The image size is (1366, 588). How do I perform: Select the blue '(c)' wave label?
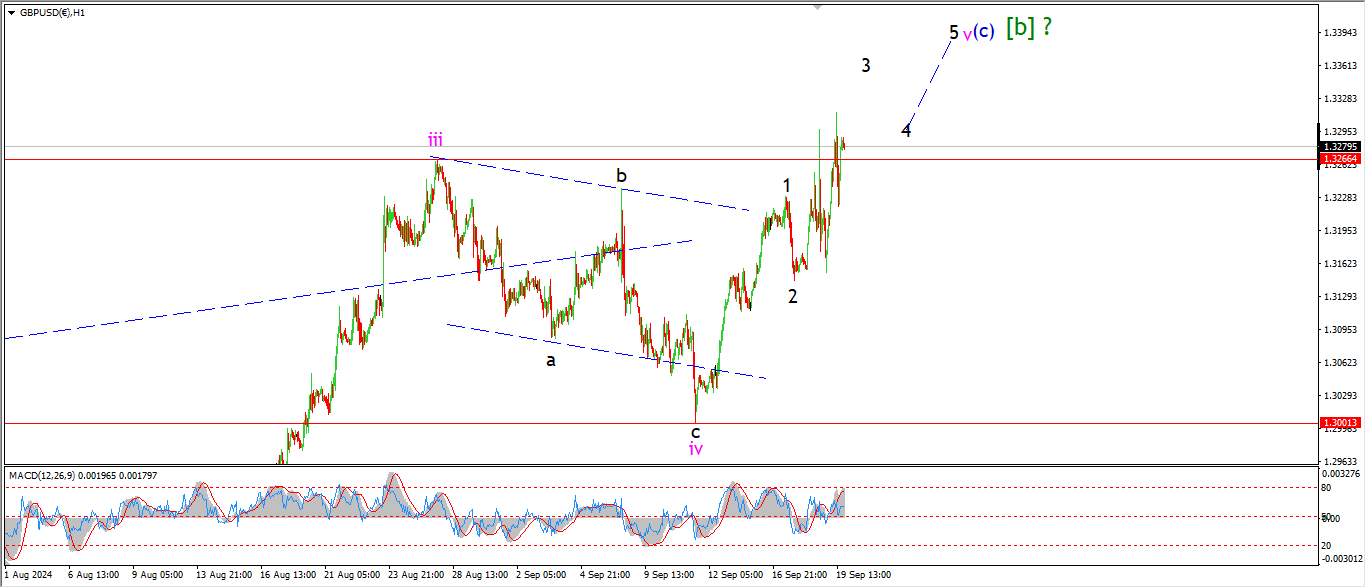point(984,31)
